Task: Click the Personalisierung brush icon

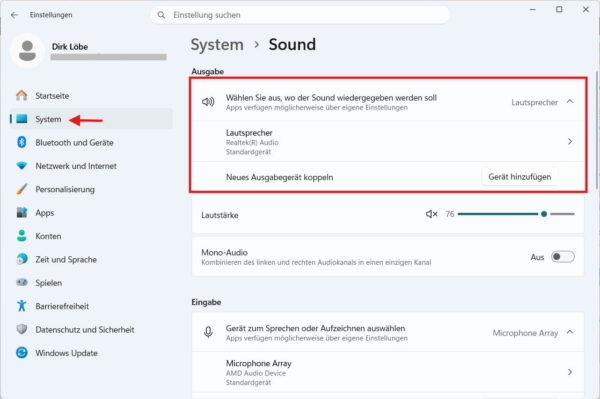Action: [22, 189]
